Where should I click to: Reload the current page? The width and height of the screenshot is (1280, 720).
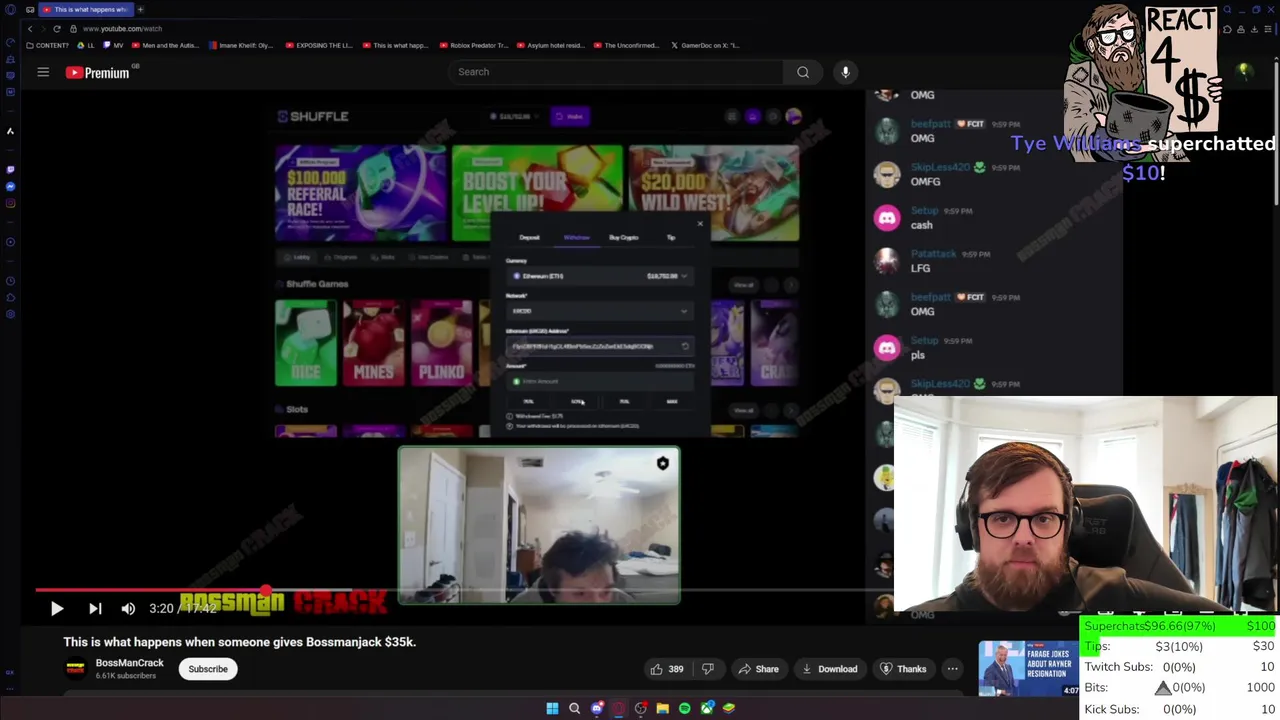[x=56, y=28]
